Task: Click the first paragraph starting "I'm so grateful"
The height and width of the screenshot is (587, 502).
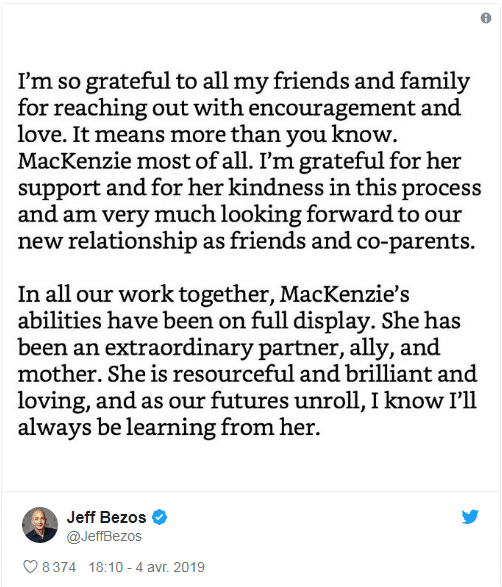Action: 249,161
